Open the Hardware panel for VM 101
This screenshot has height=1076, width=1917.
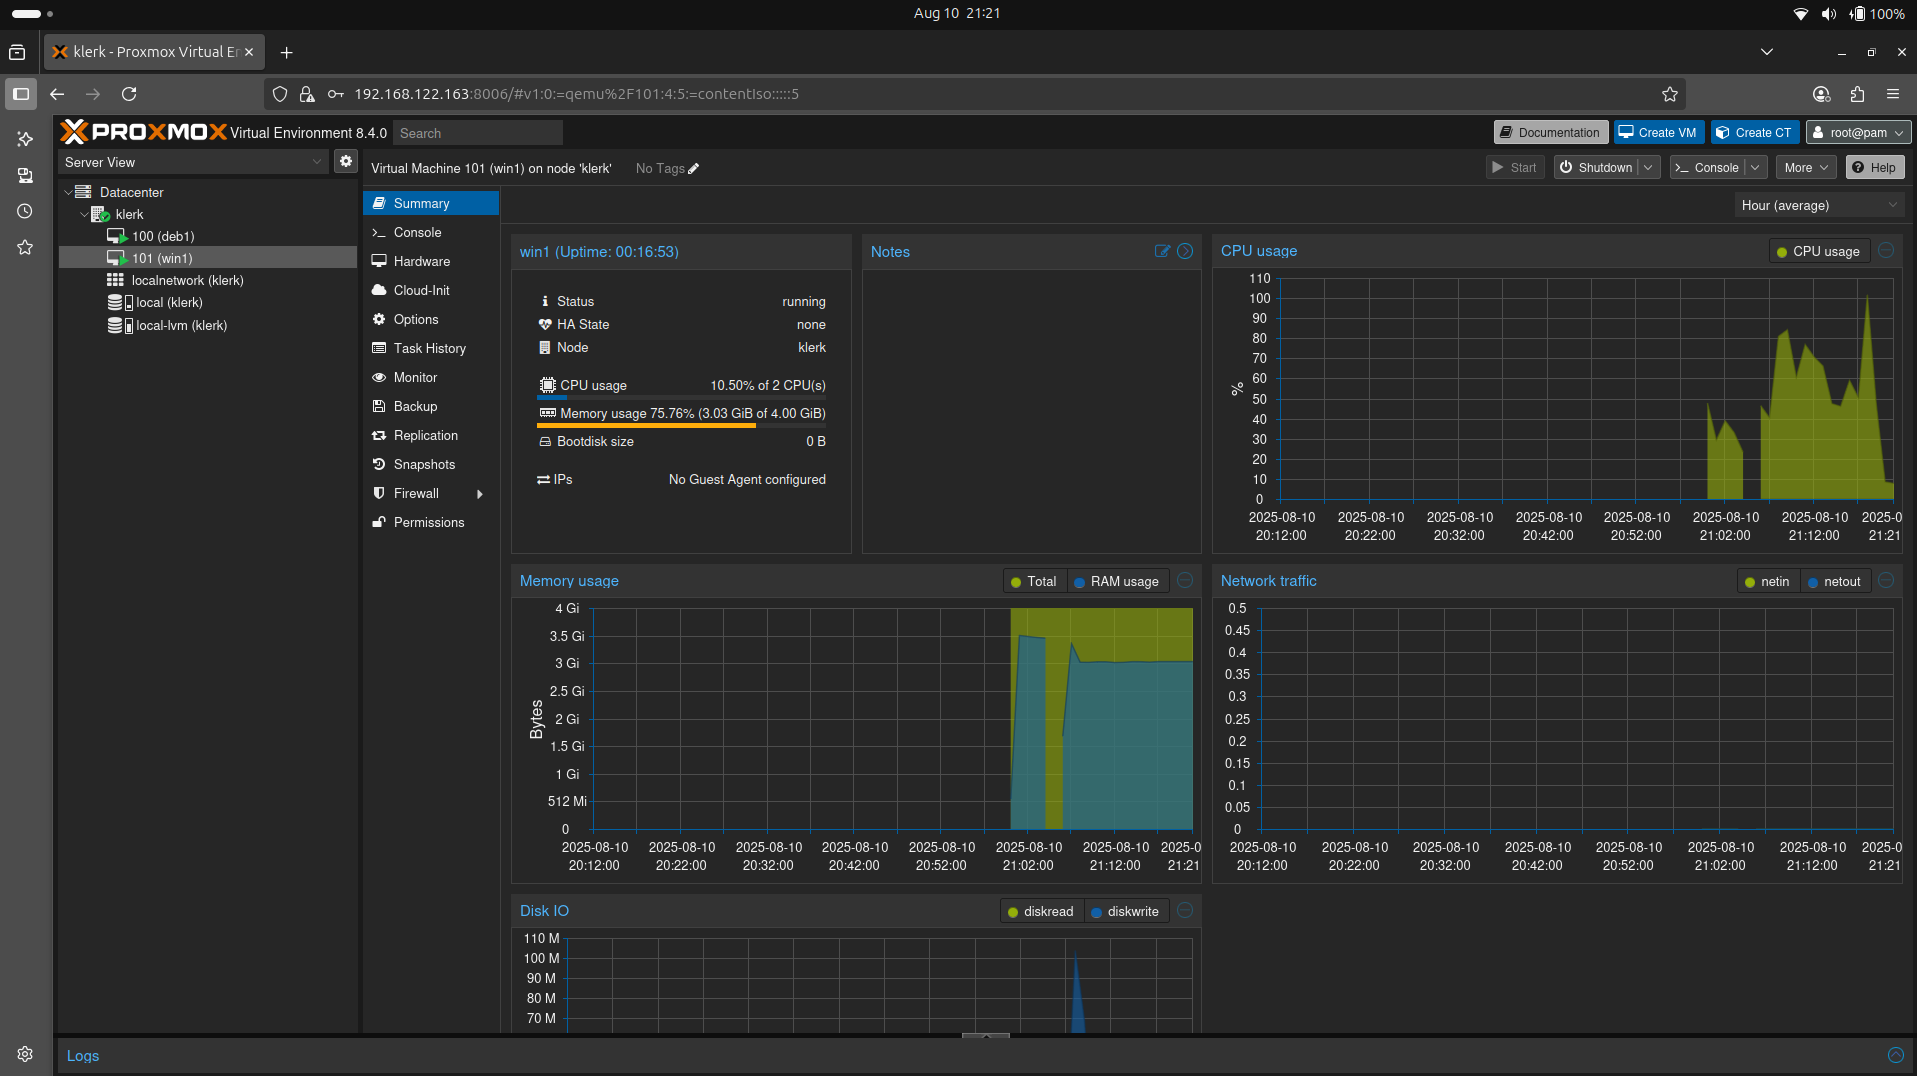click(420, 261)
